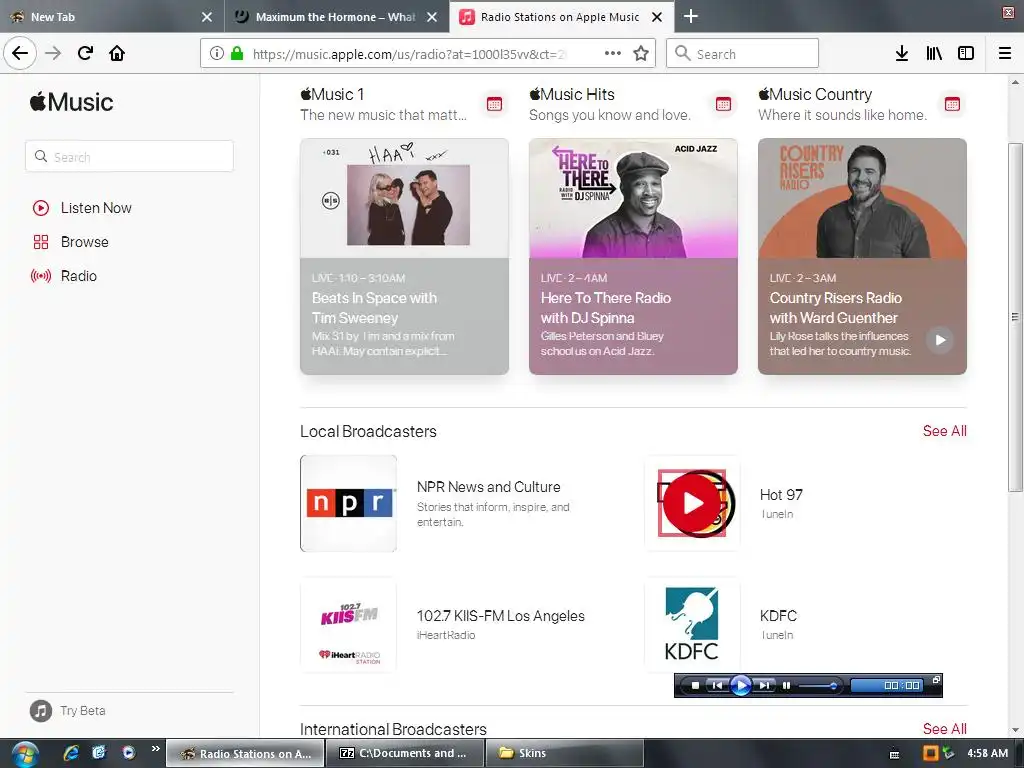Click the browser forward arrow

pyautogui.click(x=53, y=53)
